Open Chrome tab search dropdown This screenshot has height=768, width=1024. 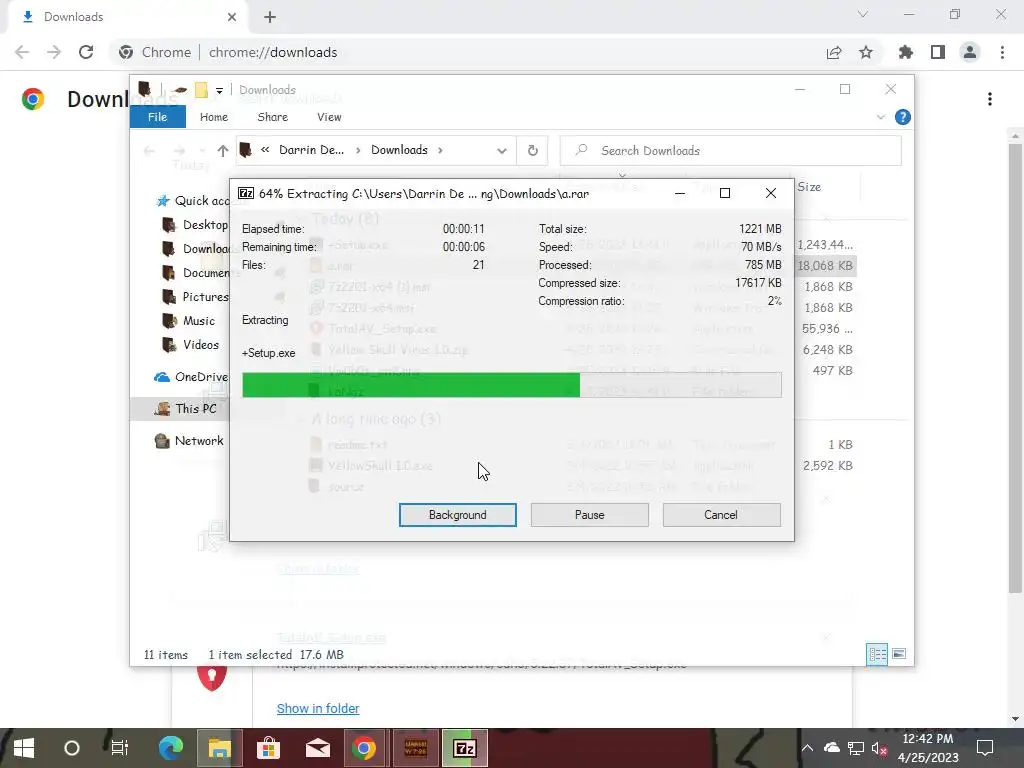(x=863, y=14)
